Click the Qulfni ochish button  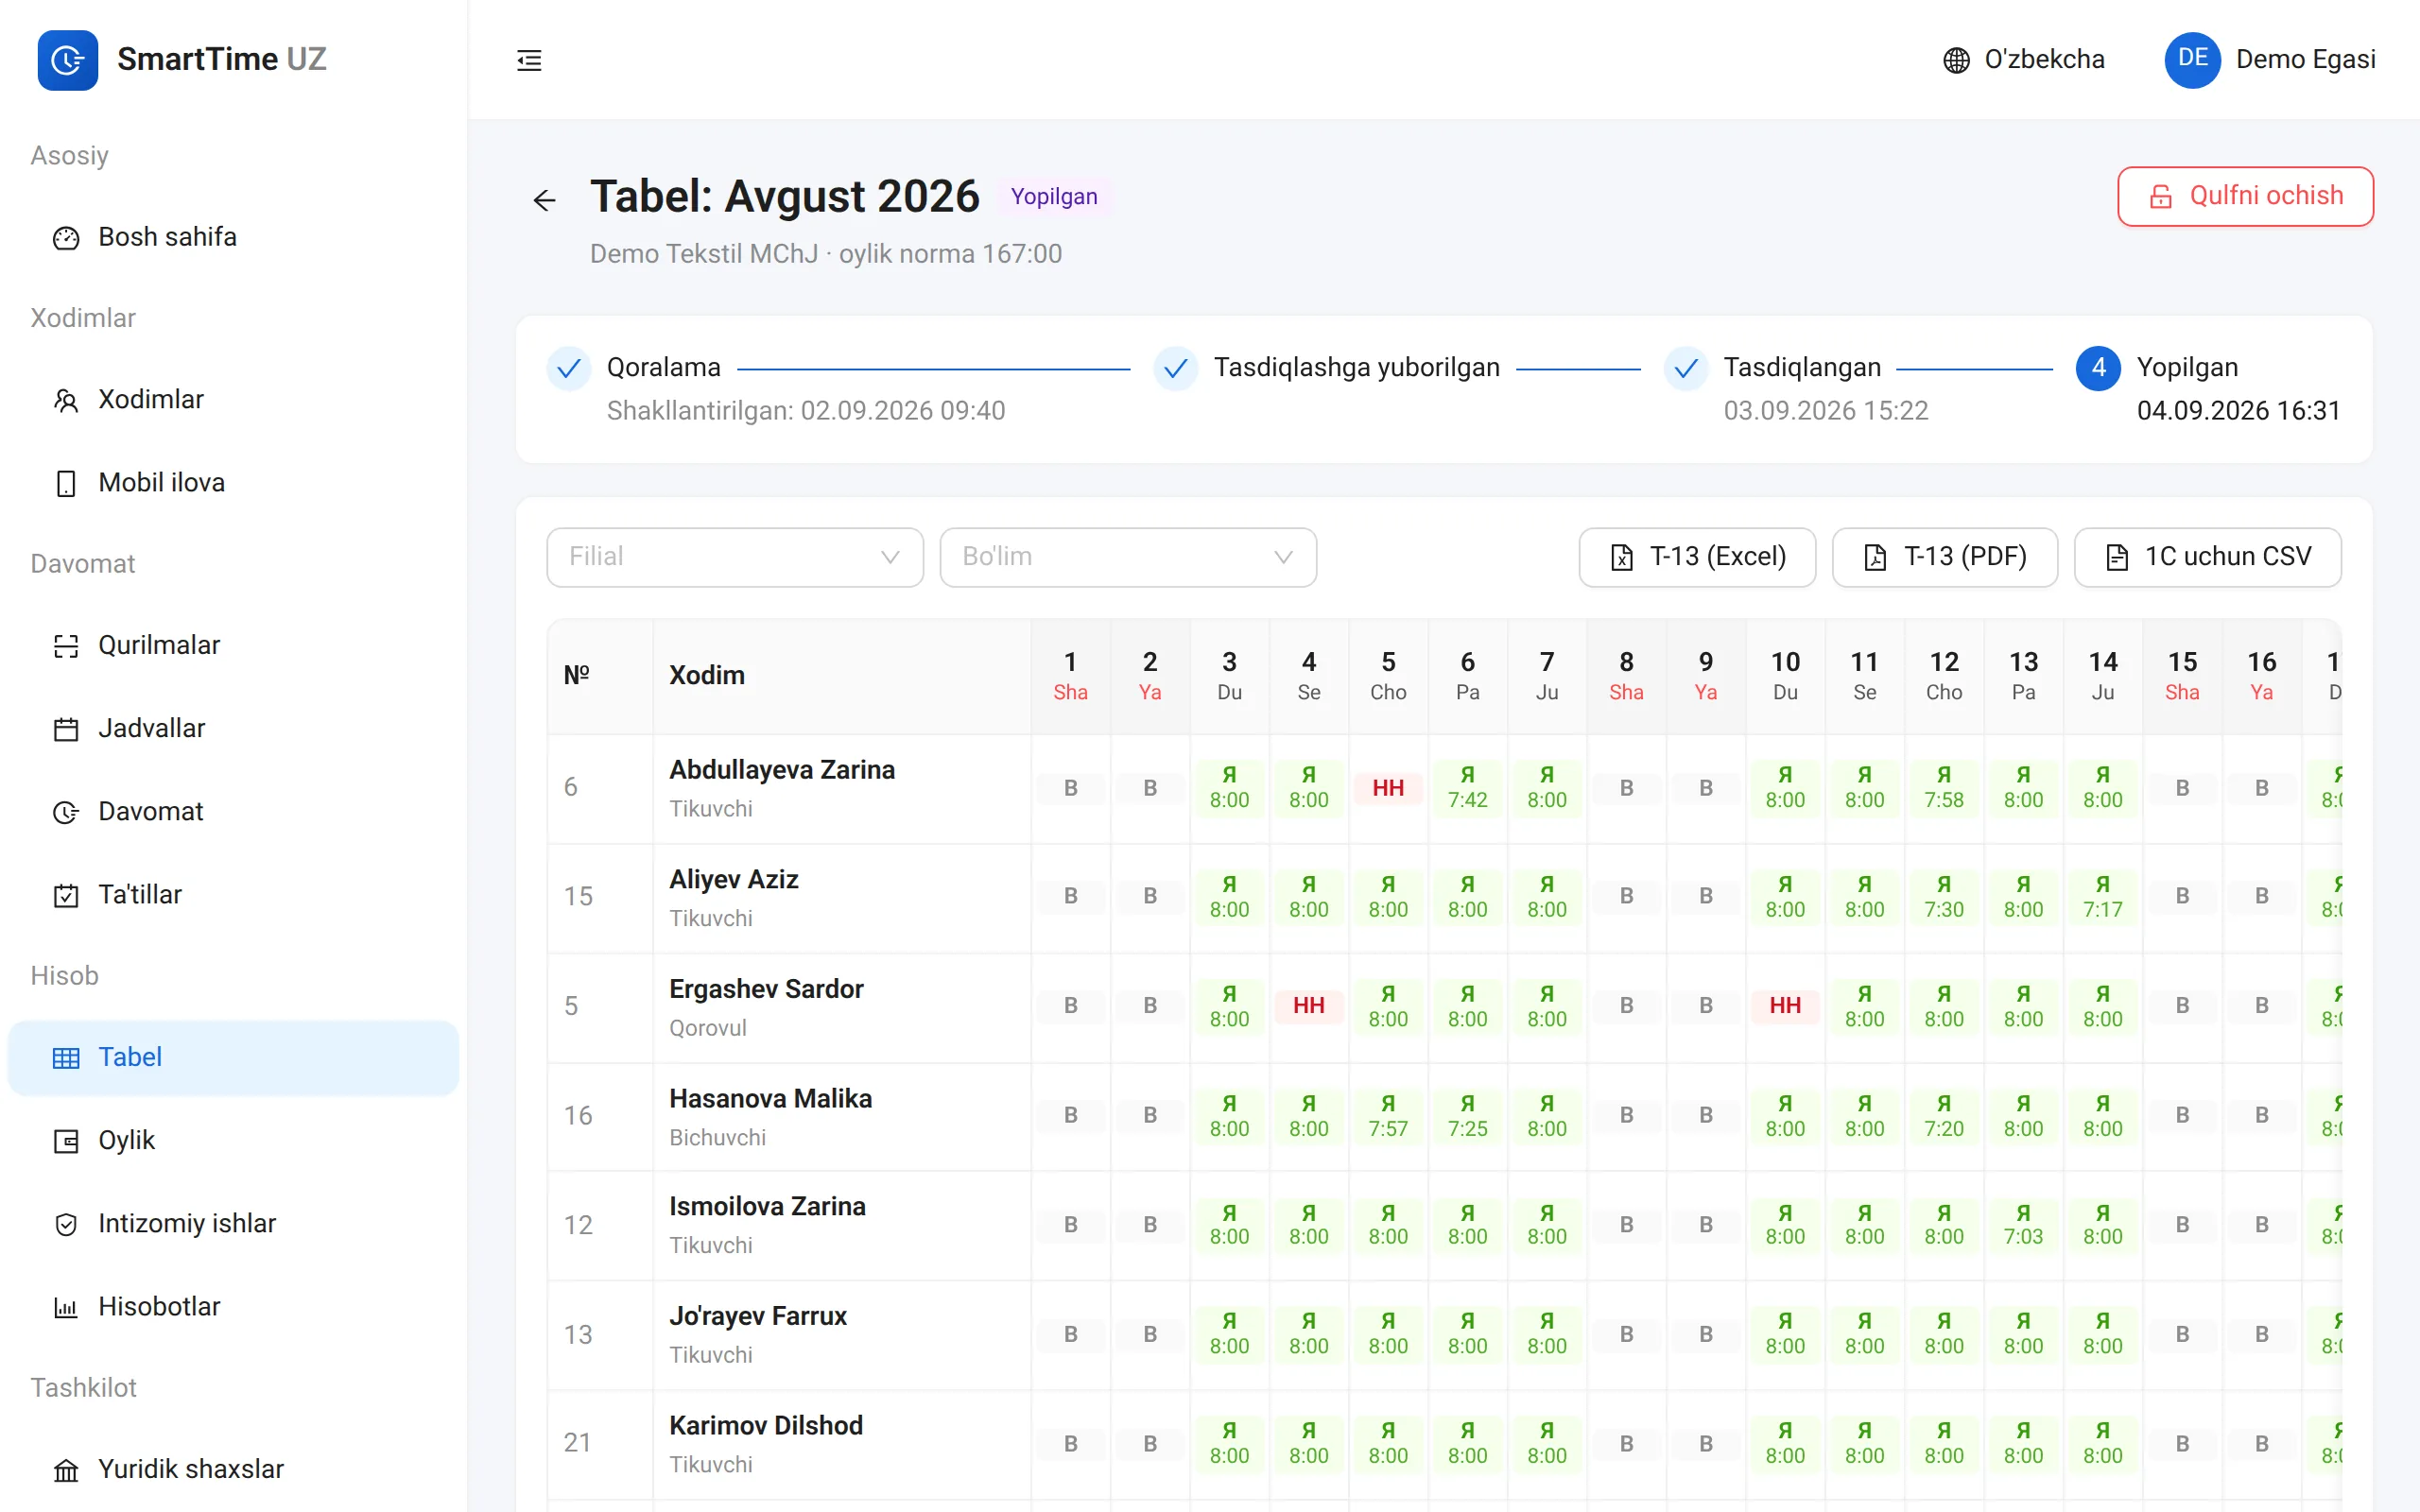pos(2245,196)
